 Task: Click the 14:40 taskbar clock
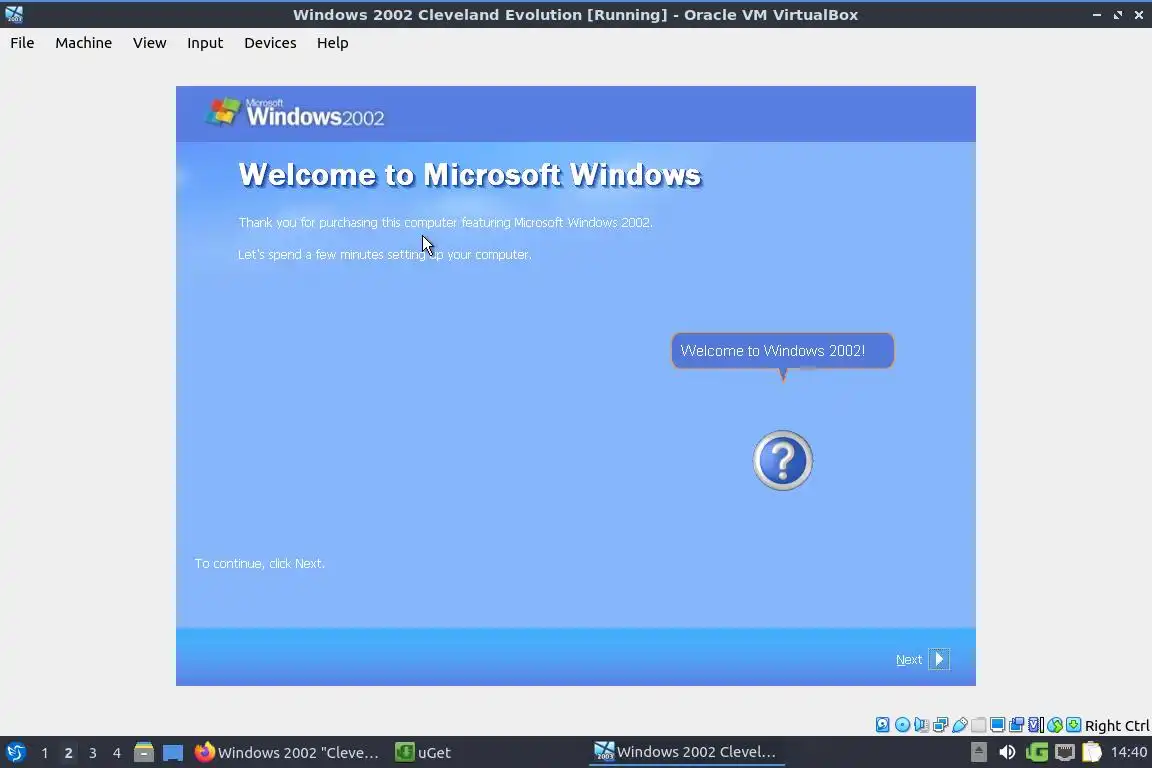point(1128,752)
